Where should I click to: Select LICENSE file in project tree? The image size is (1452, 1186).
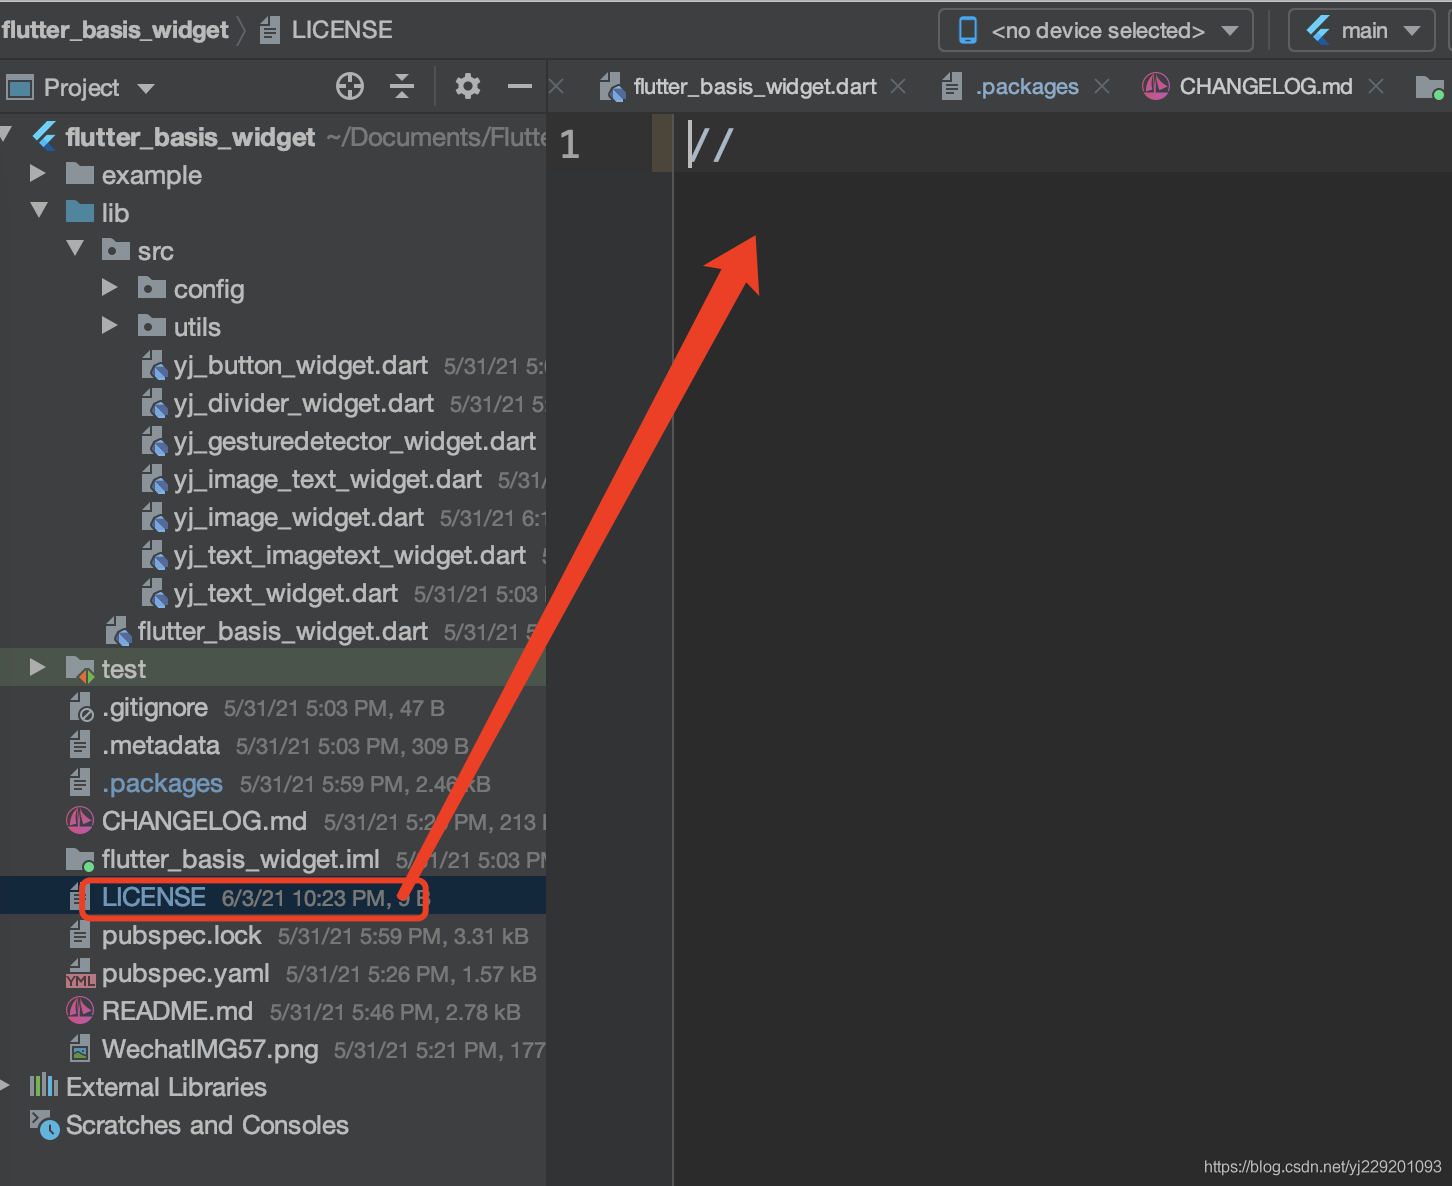(154, 898)
